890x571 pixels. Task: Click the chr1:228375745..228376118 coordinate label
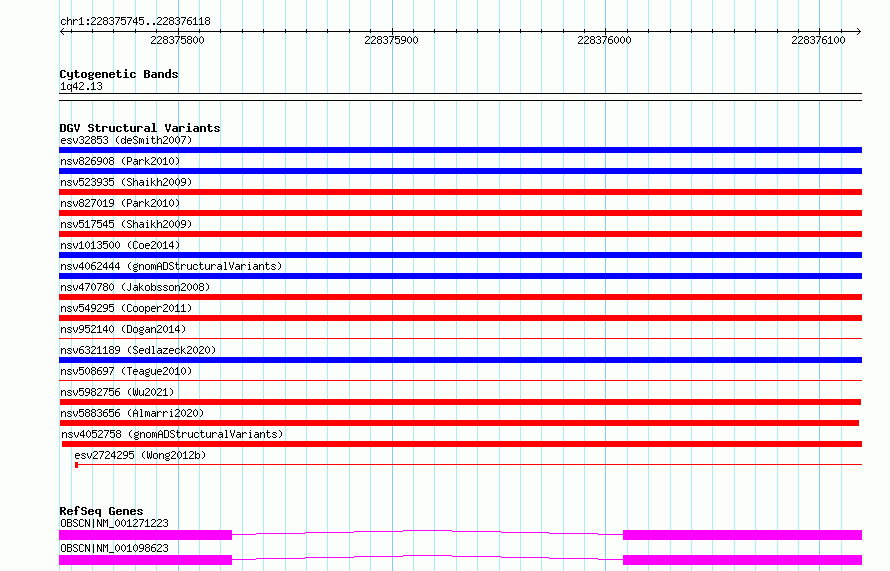tap(135, 21)
